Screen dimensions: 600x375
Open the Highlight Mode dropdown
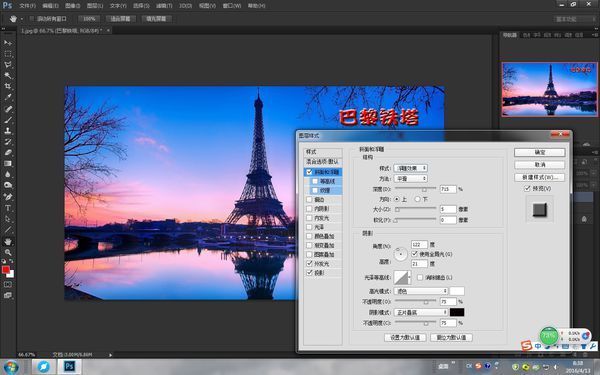[x=421, y=291]
